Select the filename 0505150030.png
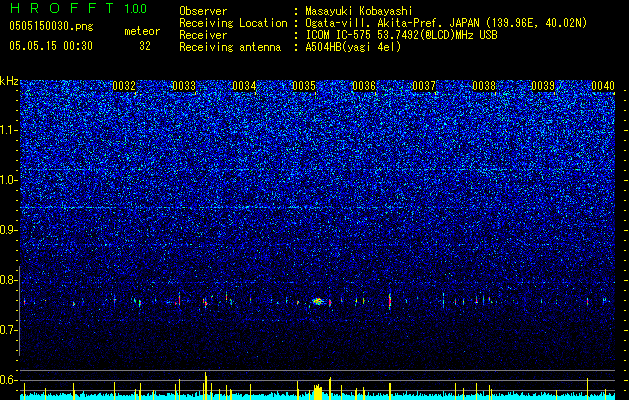 pos(51,27)
